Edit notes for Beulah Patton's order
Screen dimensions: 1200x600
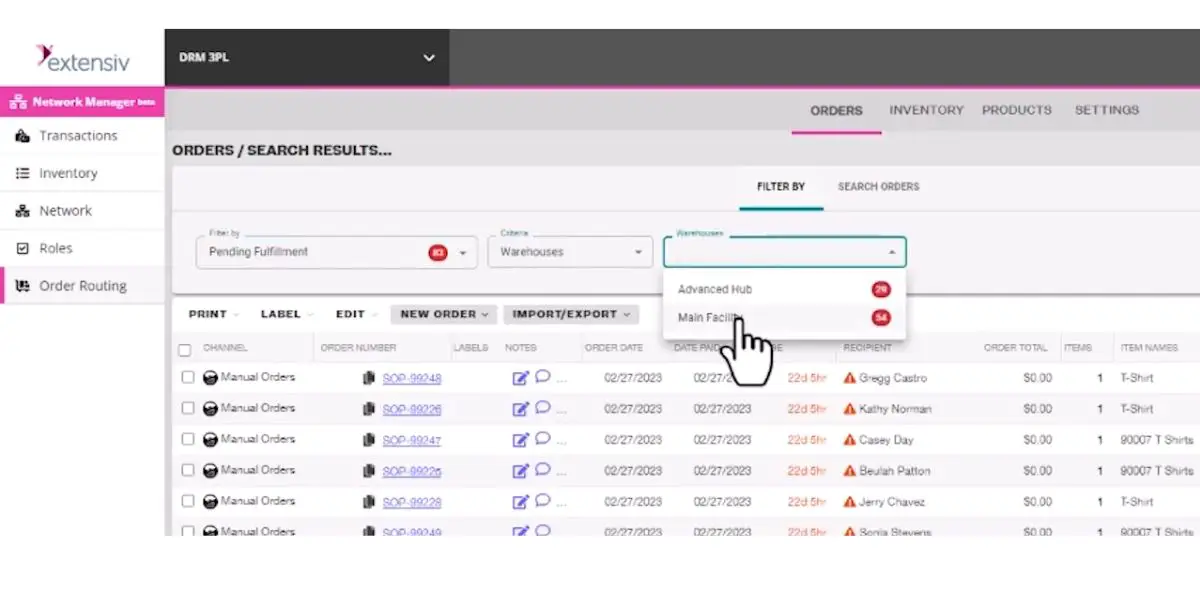[x=520, y=471]
